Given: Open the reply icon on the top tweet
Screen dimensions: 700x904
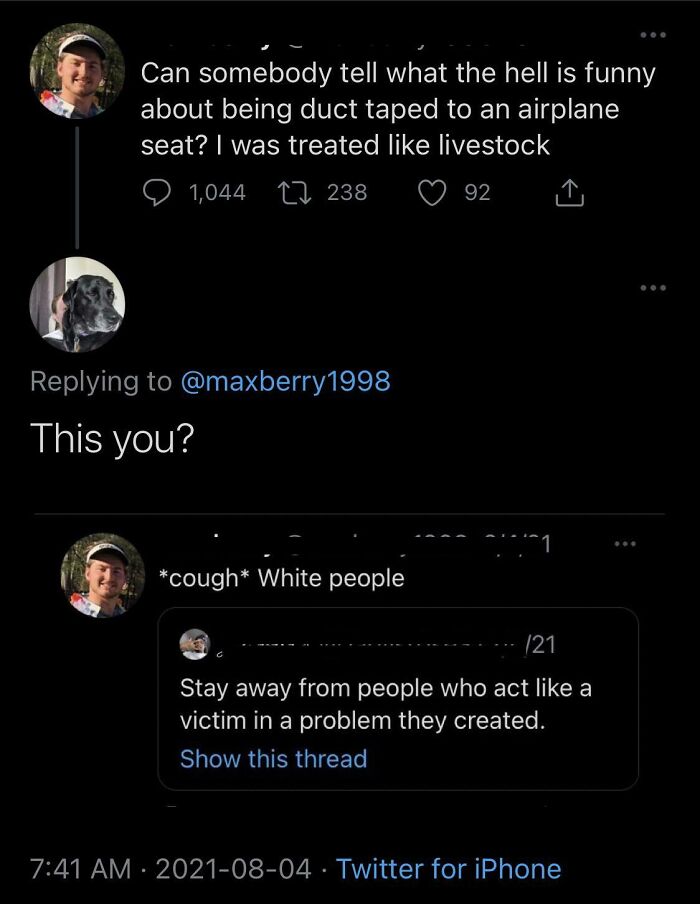Looking at the screenshot, I should point(158,192).
